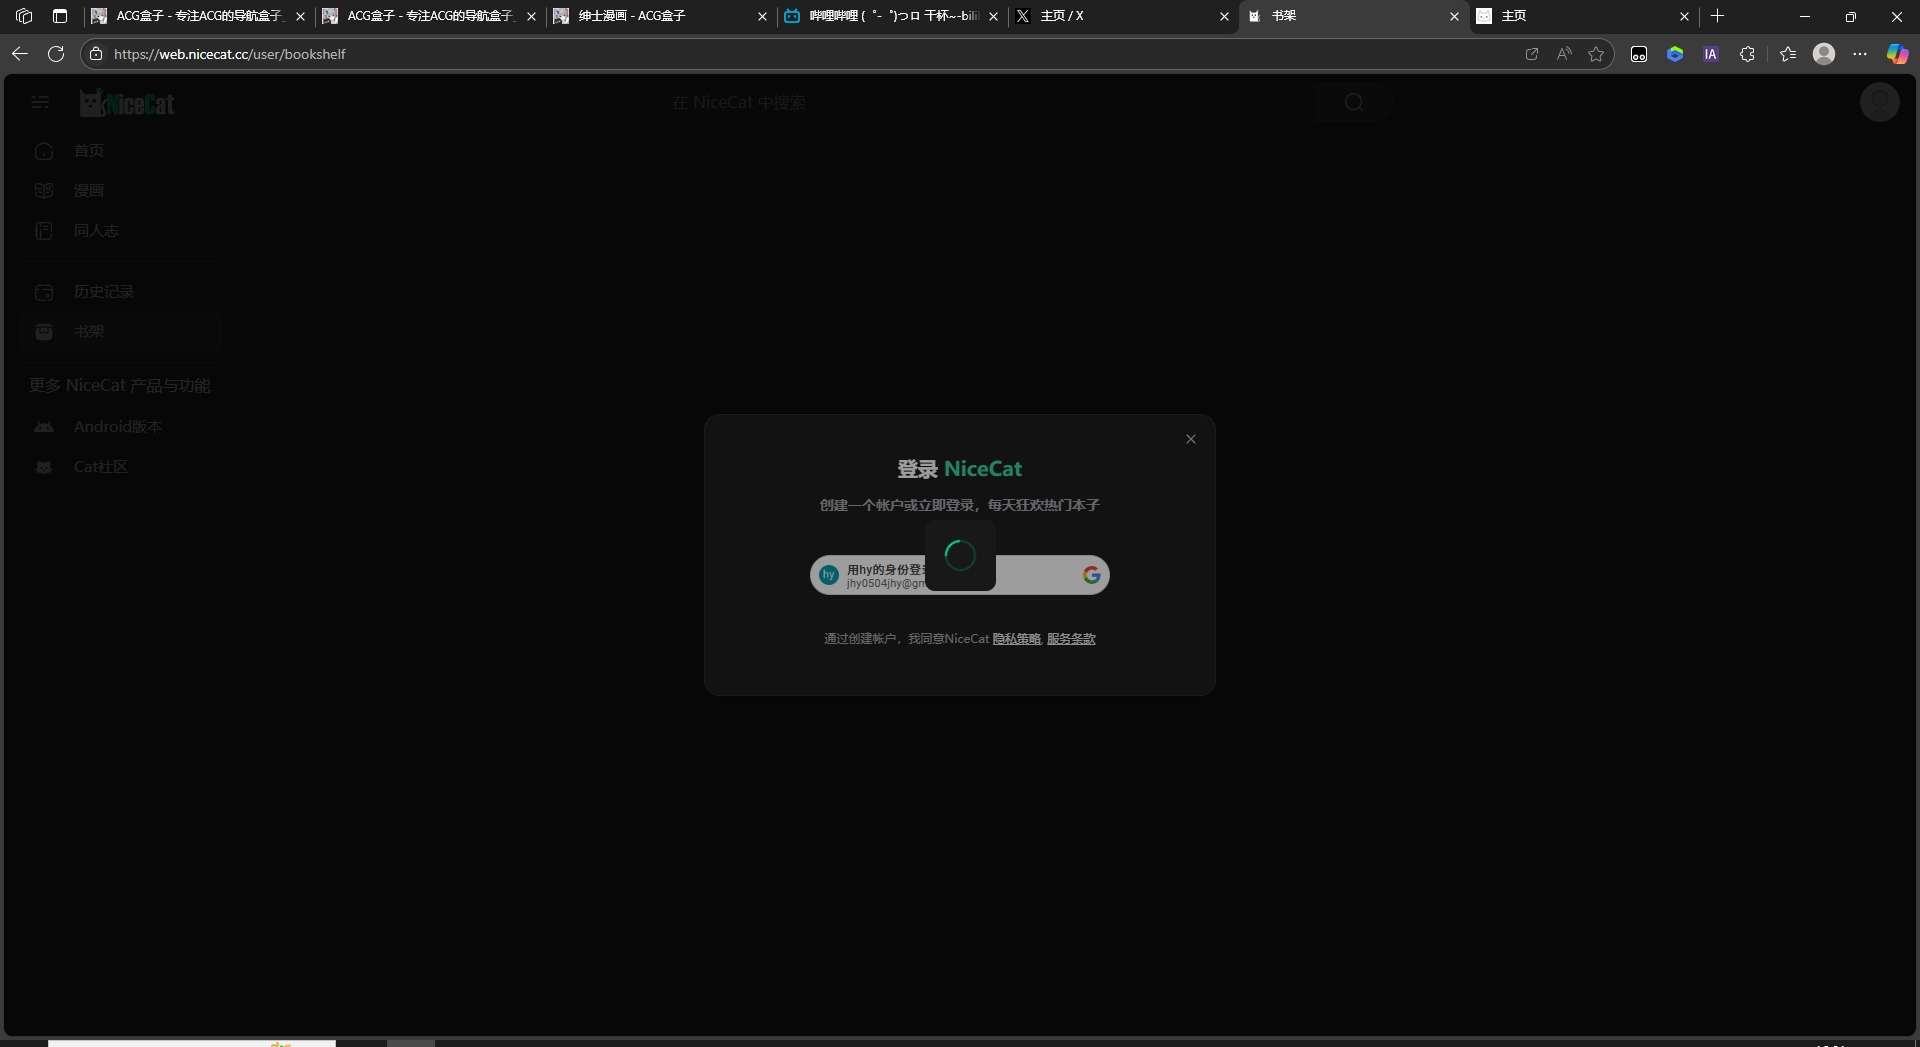Image resolution: width=1920 pixels, height=1047 pixels.
Task: Open the user avatar in page header
Action: (x=1879, y=102)
